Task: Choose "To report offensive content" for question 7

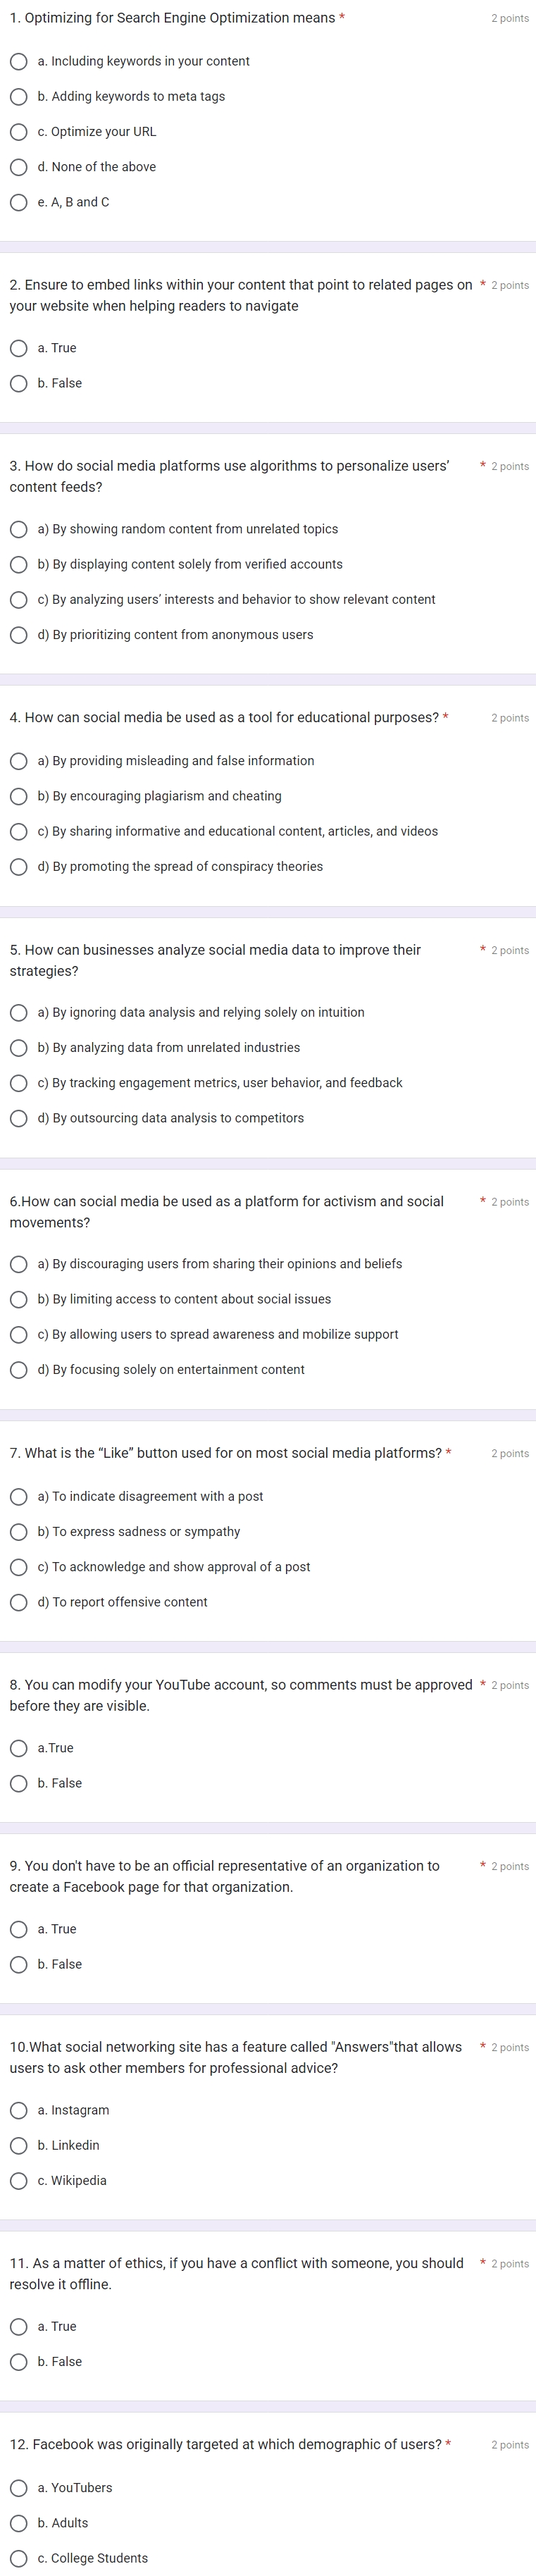Action: (x=18, y=1601)
